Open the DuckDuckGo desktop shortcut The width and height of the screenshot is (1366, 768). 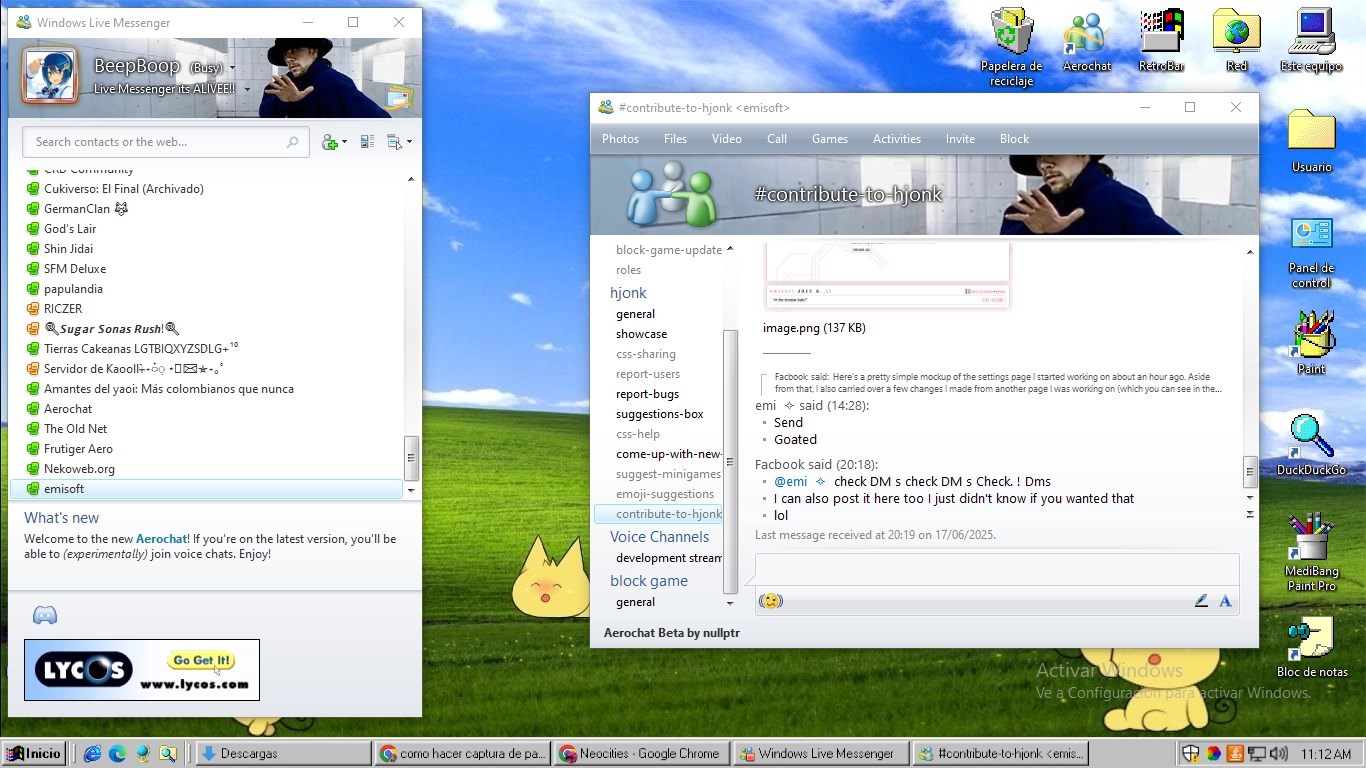click(x=1311, y=445)
